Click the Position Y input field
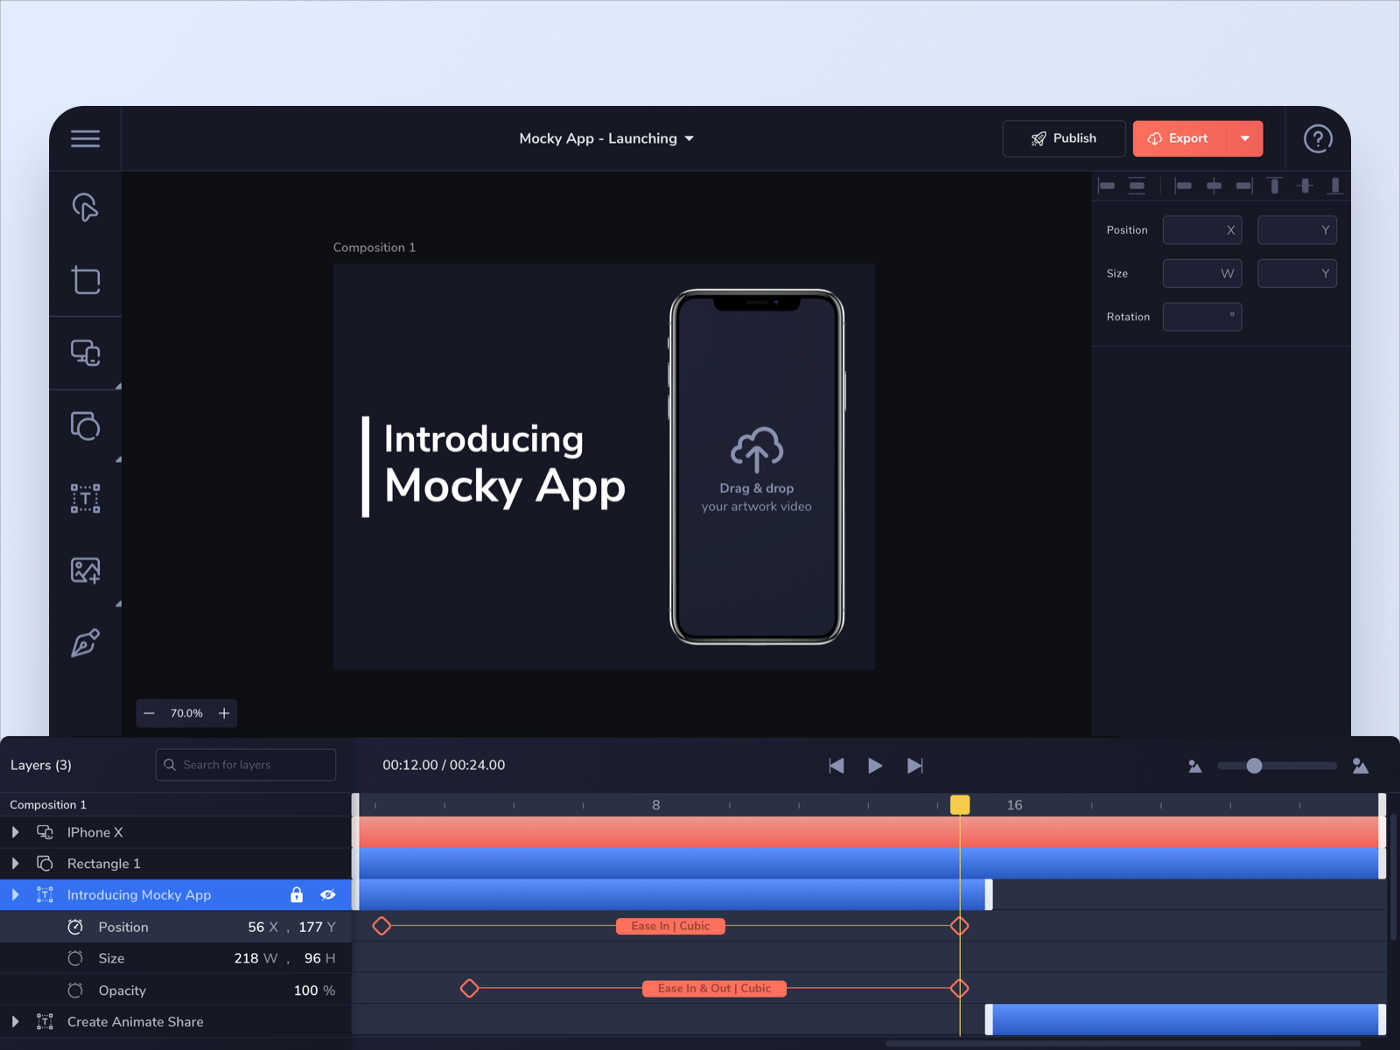Image resolution: width=1400 pixels, height=1050 pixels. [1297, 230]
